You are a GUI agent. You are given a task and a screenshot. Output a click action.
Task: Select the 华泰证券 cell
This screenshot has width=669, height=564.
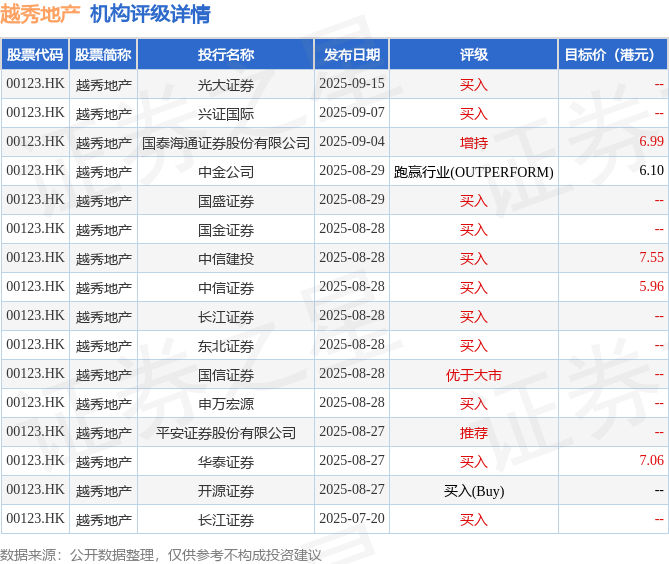[226, 462]
